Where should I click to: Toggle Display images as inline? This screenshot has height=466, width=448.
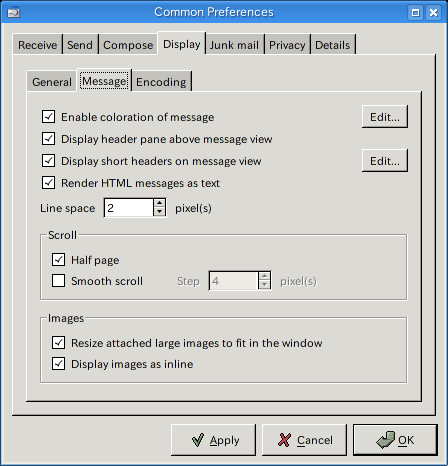(59, 364)
